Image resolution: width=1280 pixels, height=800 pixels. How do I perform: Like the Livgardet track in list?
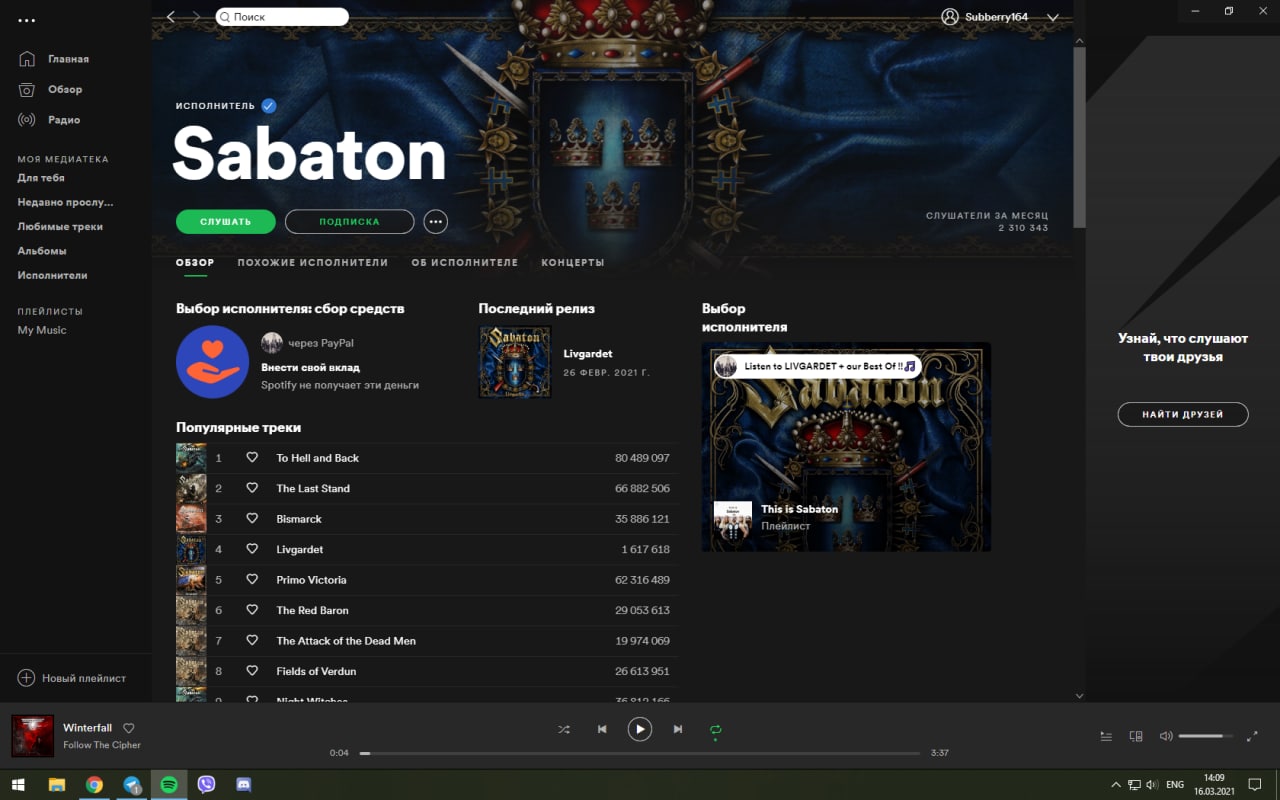point(252,549)
